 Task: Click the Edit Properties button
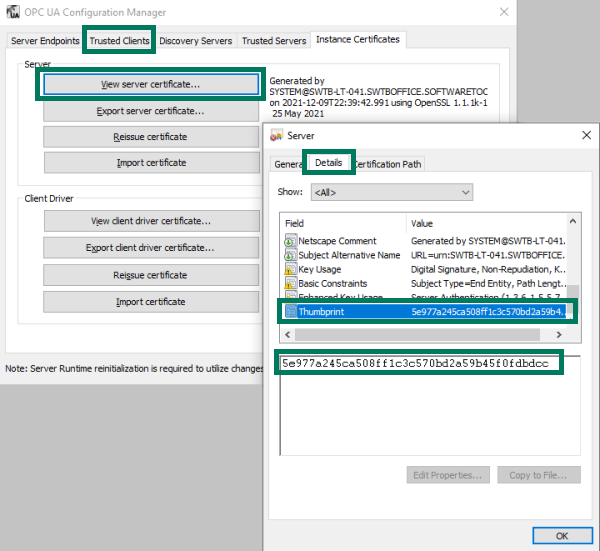pyautogui.click(x=448, y=475)
